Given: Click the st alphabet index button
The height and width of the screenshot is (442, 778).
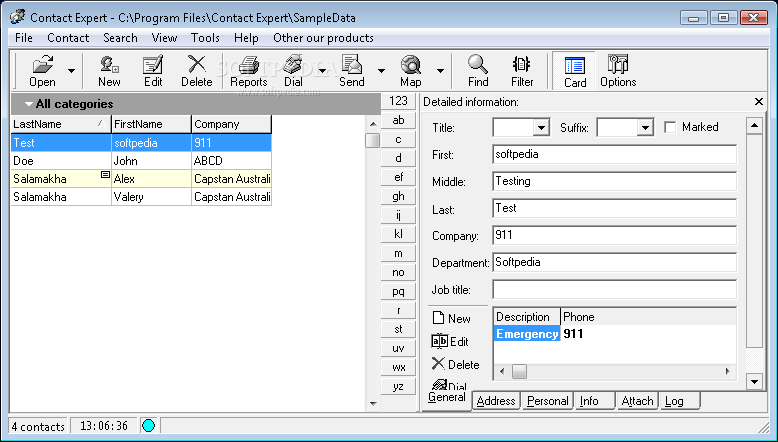Looking at the screenshot, I should click(x=398, y=329).
